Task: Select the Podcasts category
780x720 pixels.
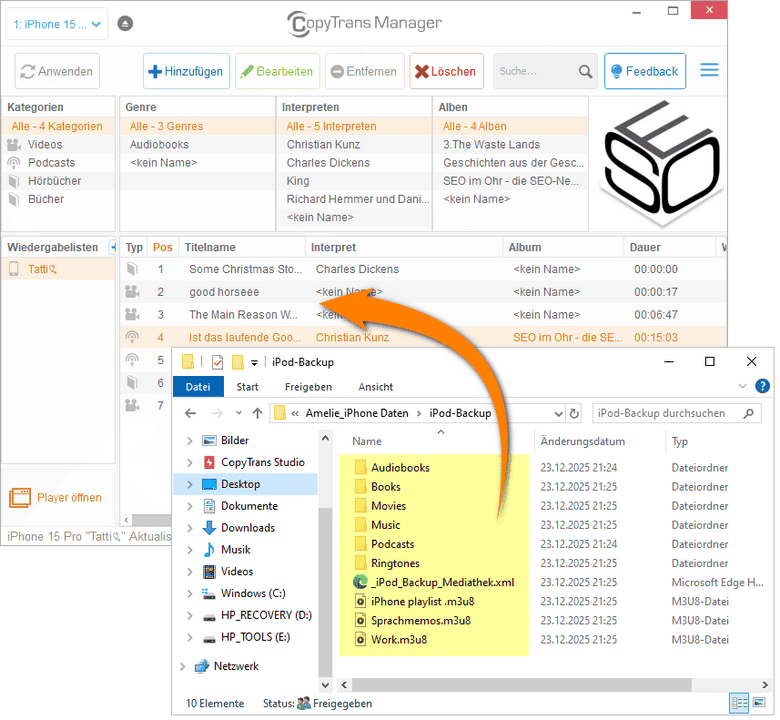Action: 51,163
